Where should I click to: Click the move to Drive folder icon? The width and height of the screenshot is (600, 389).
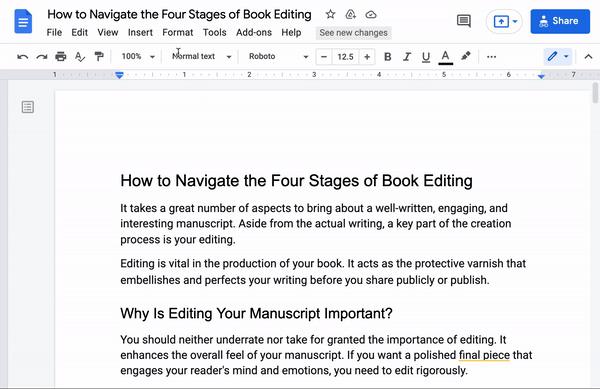[x=351, y=15]
